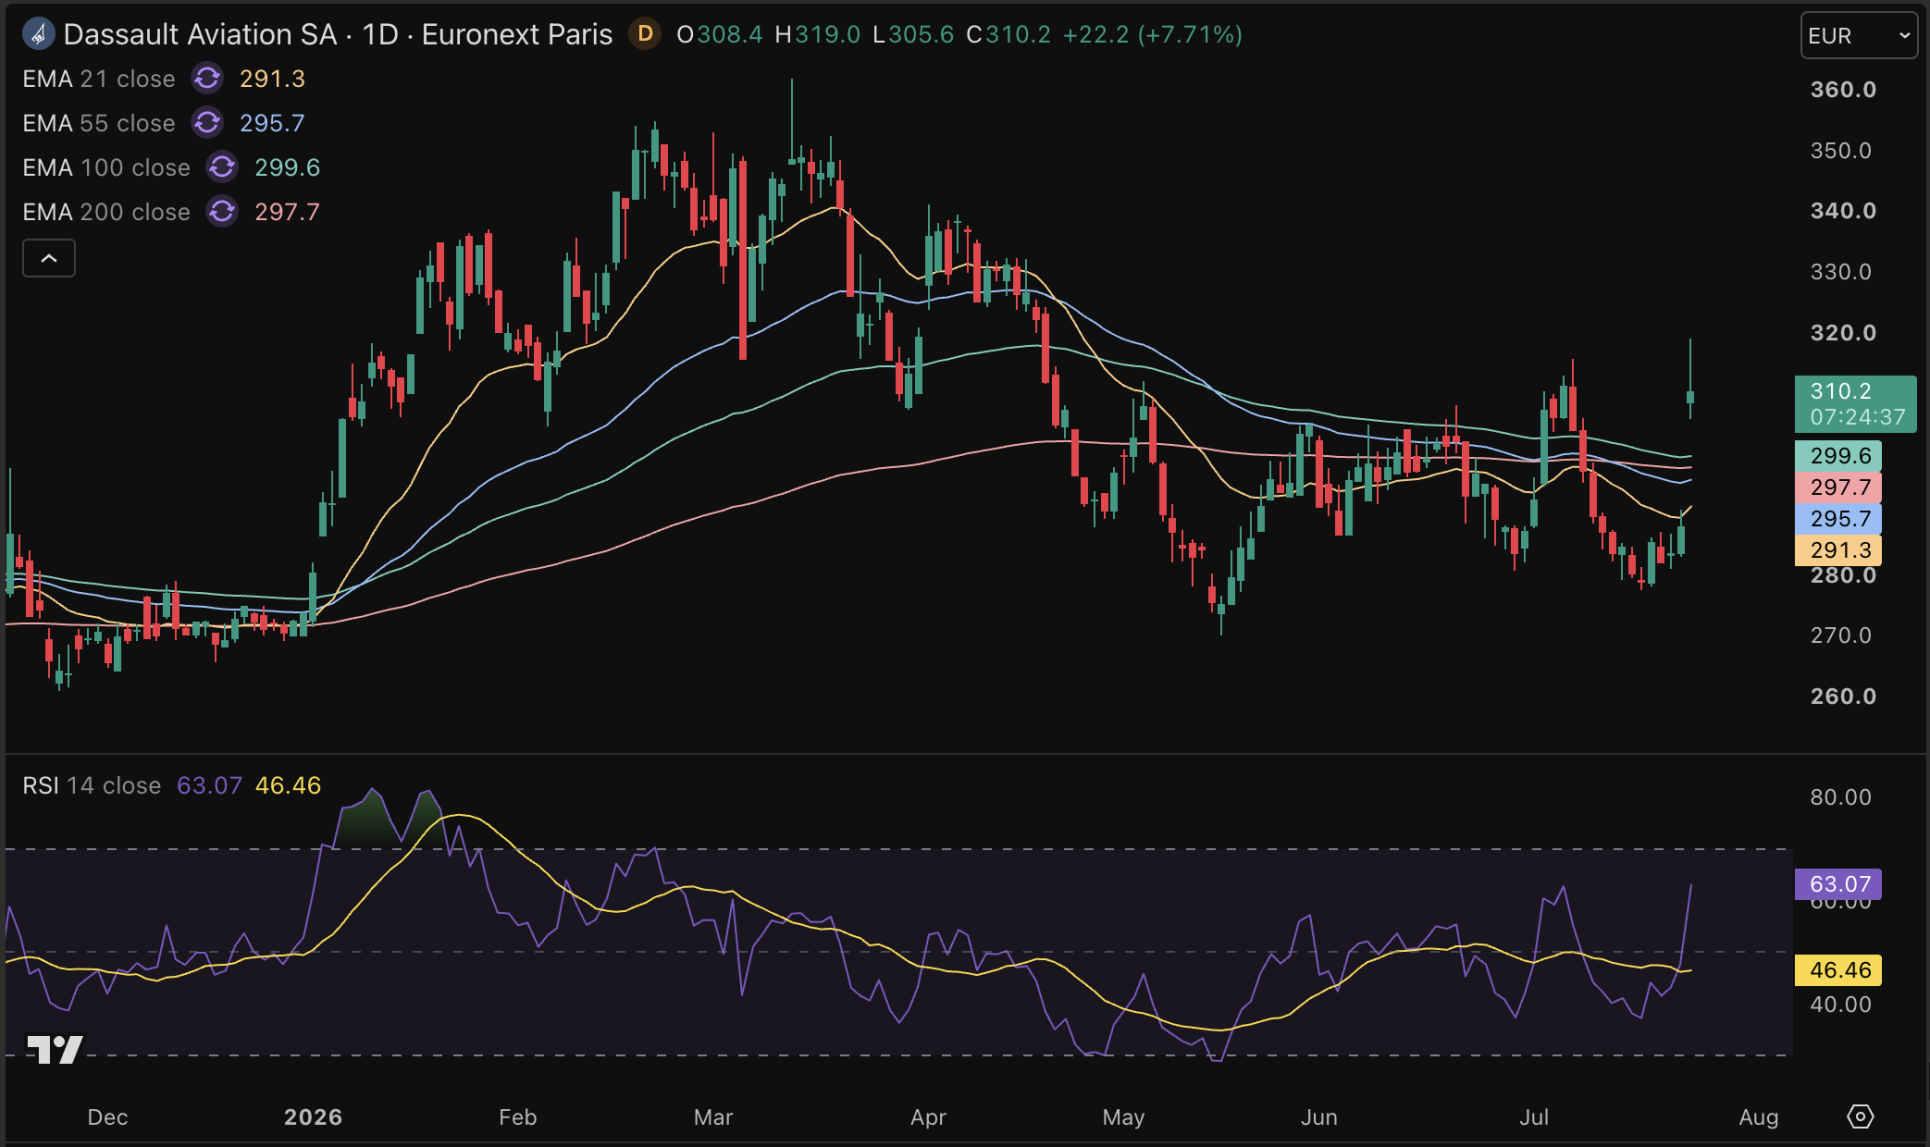Click the RSI value label 63.07
Image resolution: width=1930 pixels, height=1147 pixels.
pos(1838,884)
